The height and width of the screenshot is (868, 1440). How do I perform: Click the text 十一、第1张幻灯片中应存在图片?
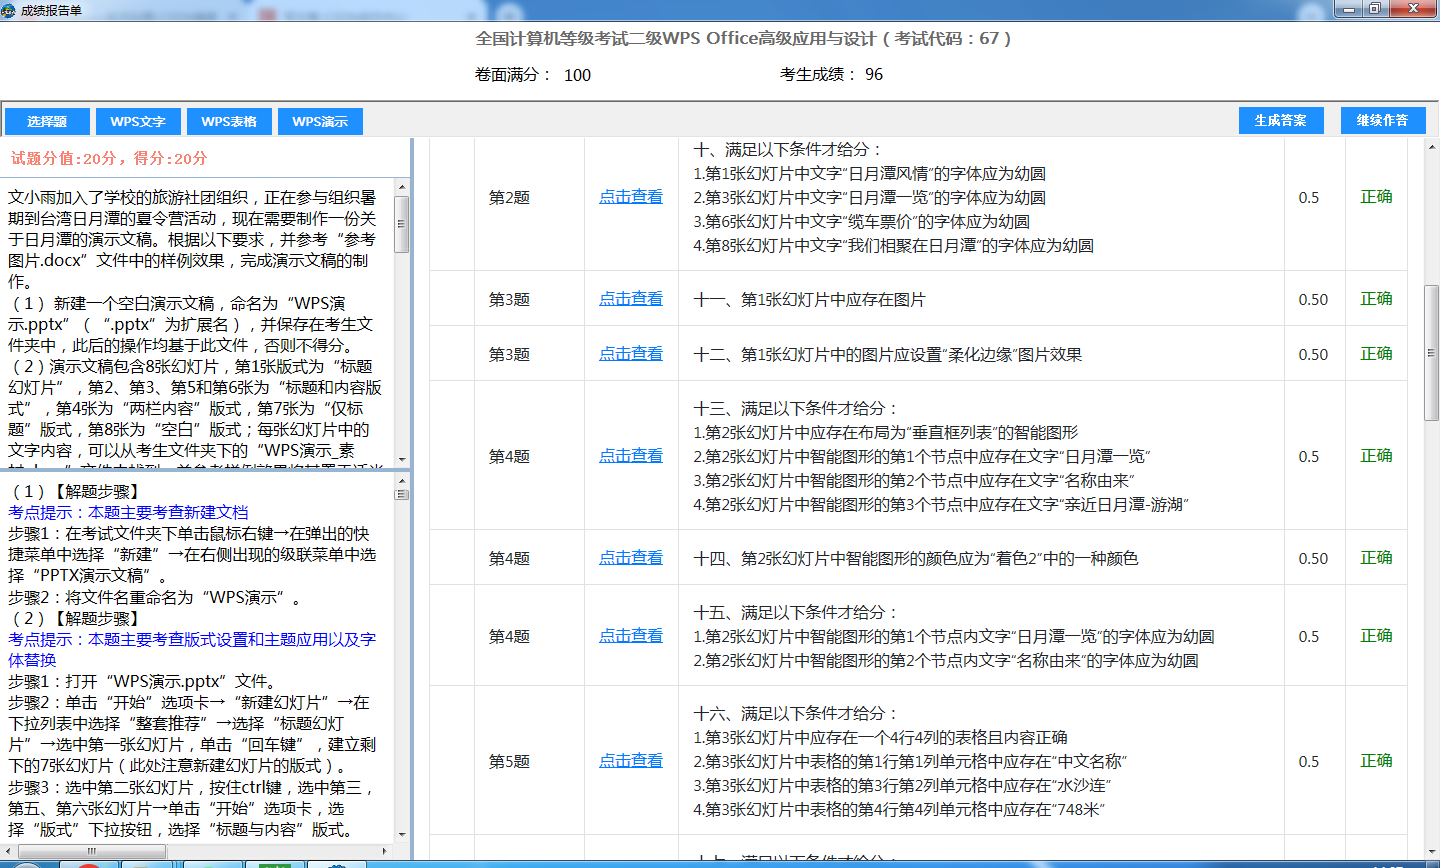[x=809, y=300]
